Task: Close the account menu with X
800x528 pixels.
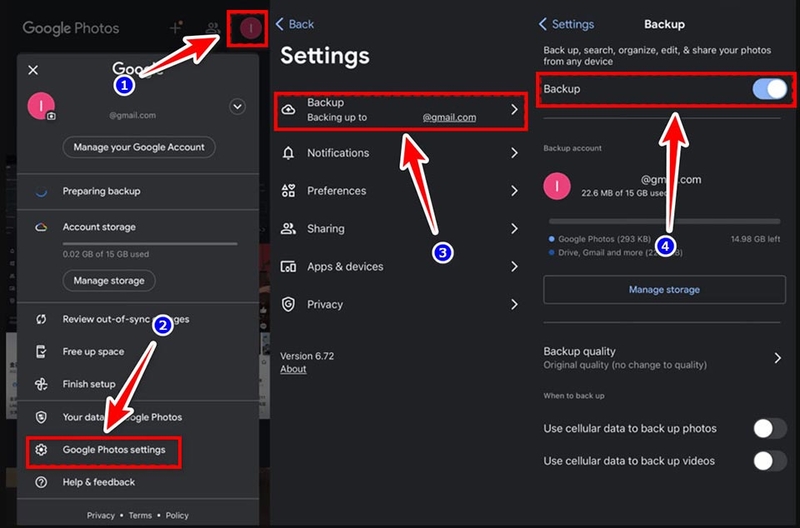Action: [33, 70]
